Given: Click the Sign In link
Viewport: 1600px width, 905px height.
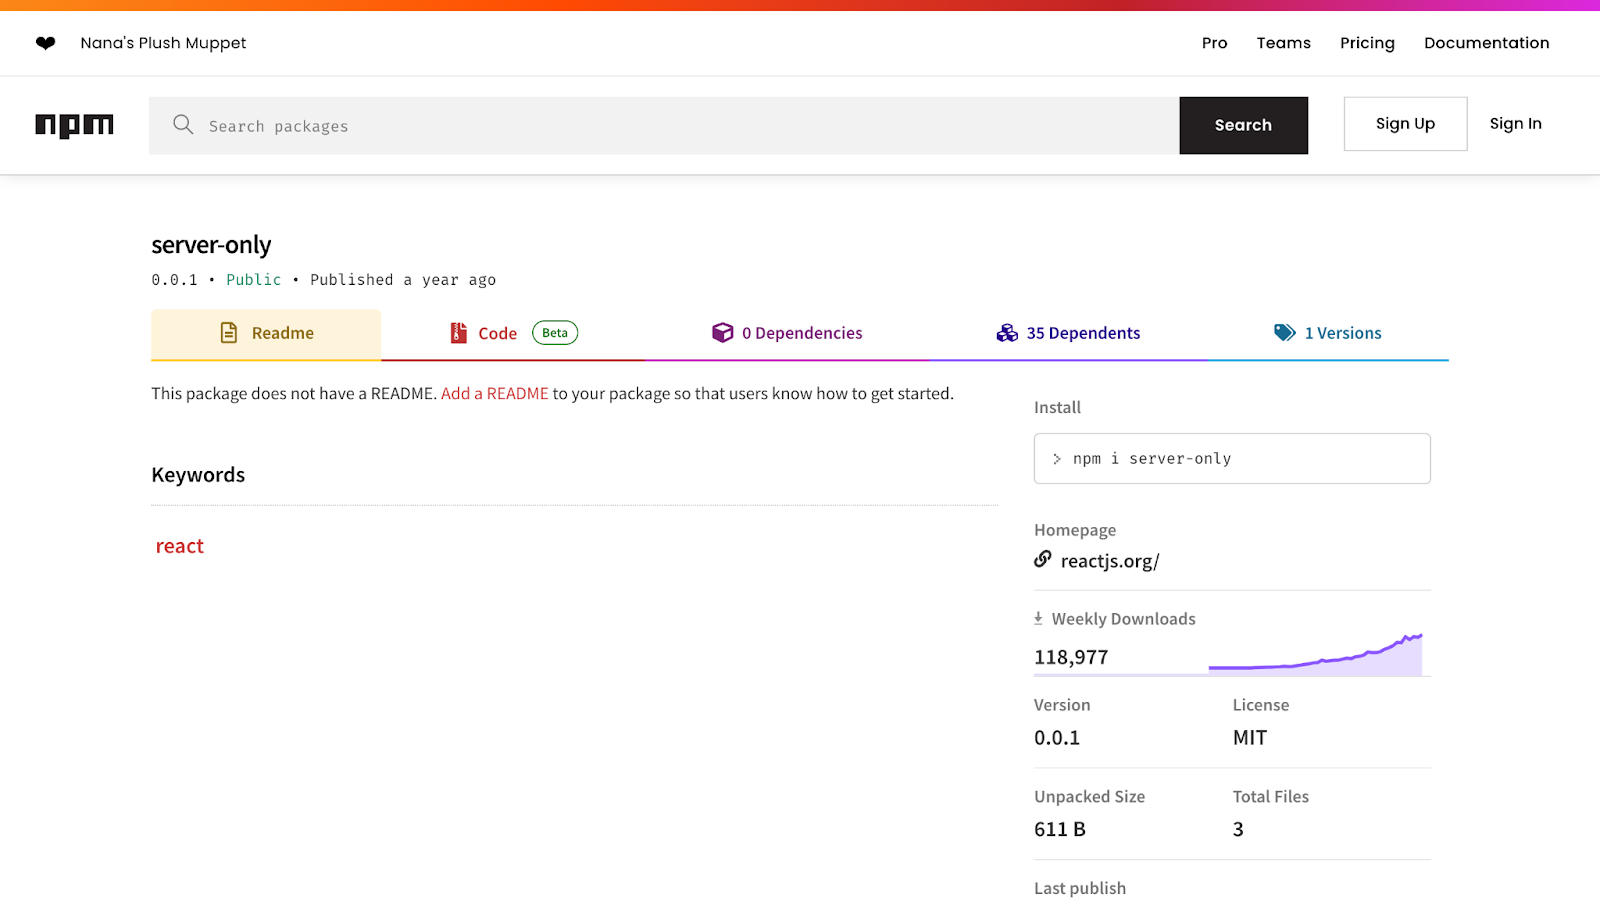Looking at the screenshot, I should pos(1516,124).
